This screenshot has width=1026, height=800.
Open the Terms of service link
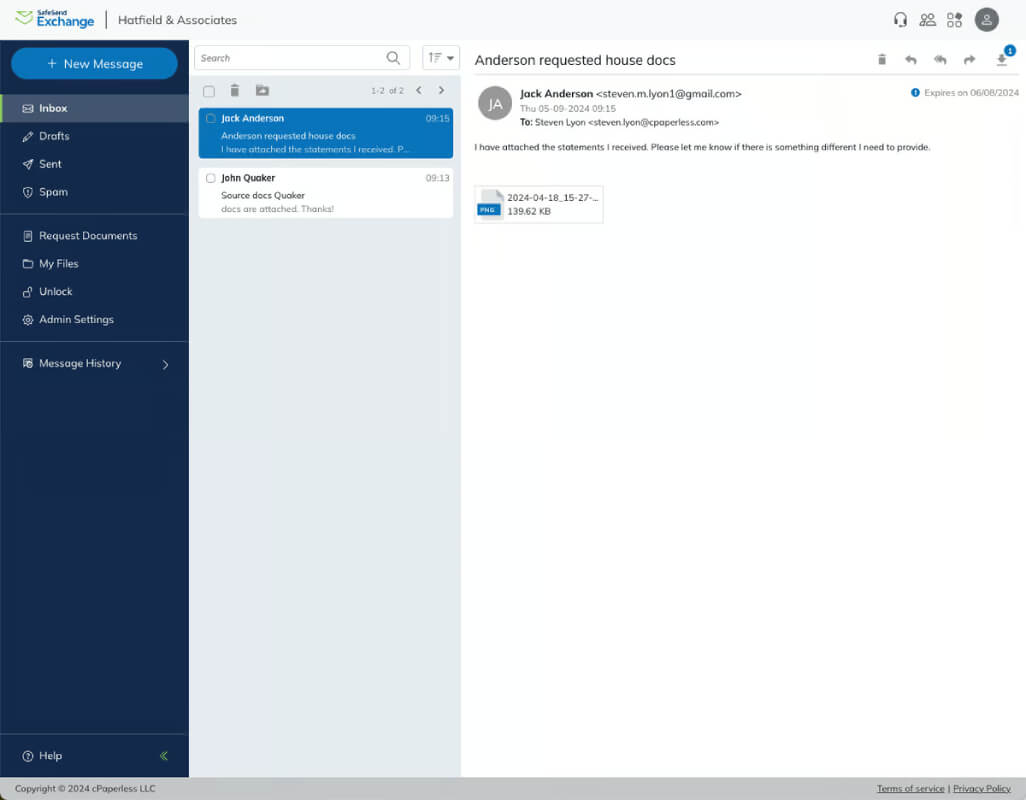click(910, 788)
